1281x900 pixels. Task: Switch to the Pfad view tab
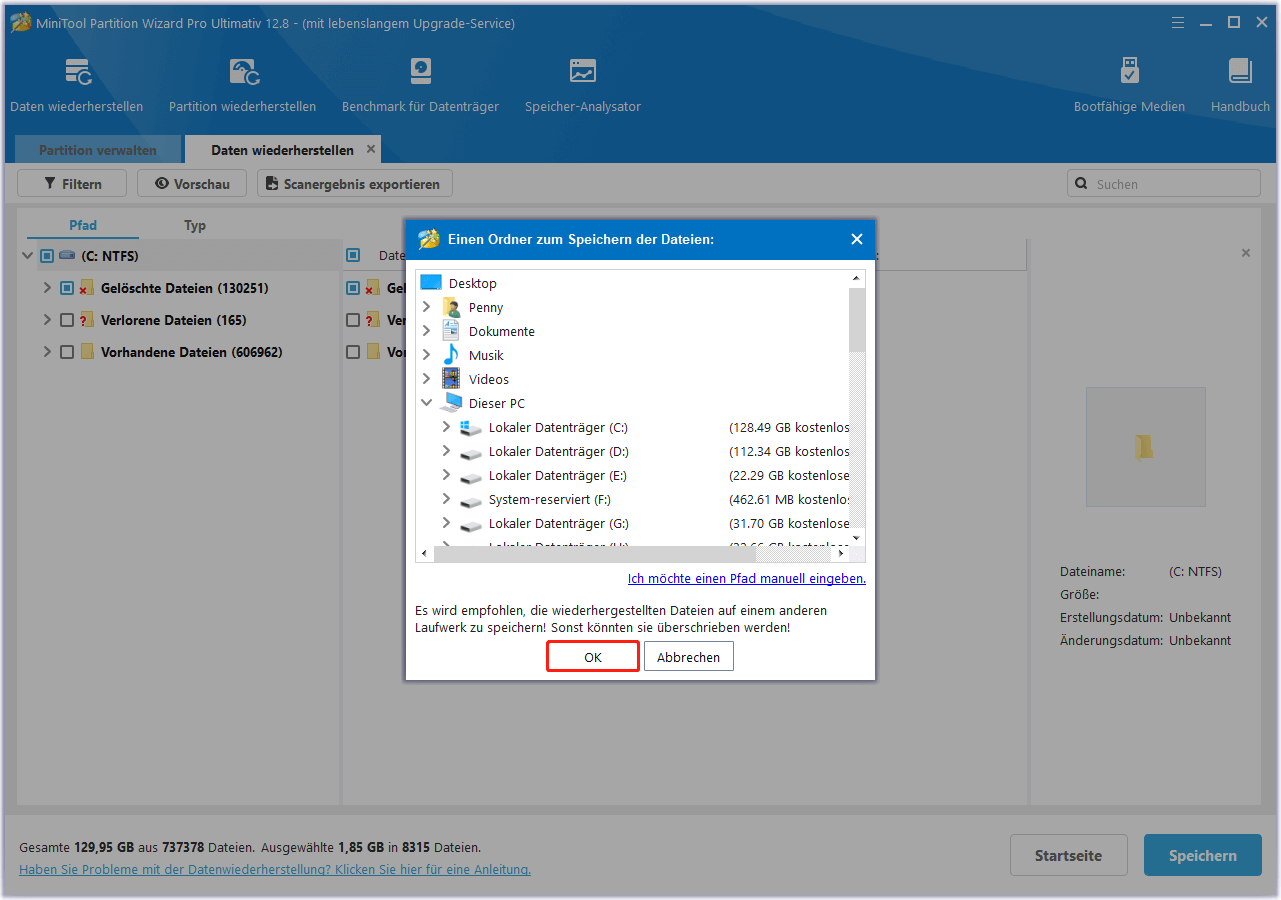(83, 225)
